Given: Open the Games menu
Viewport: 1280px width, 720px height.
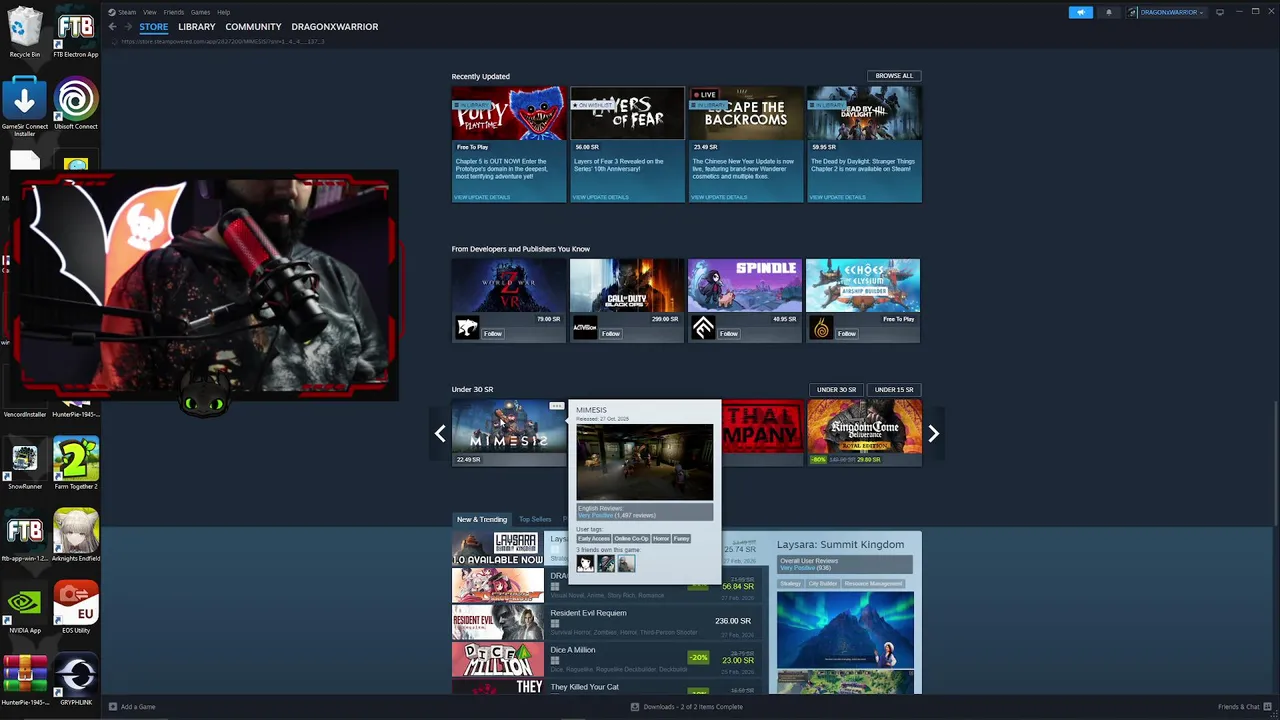Looking at the screenshot, I should (x=200, y=12).
